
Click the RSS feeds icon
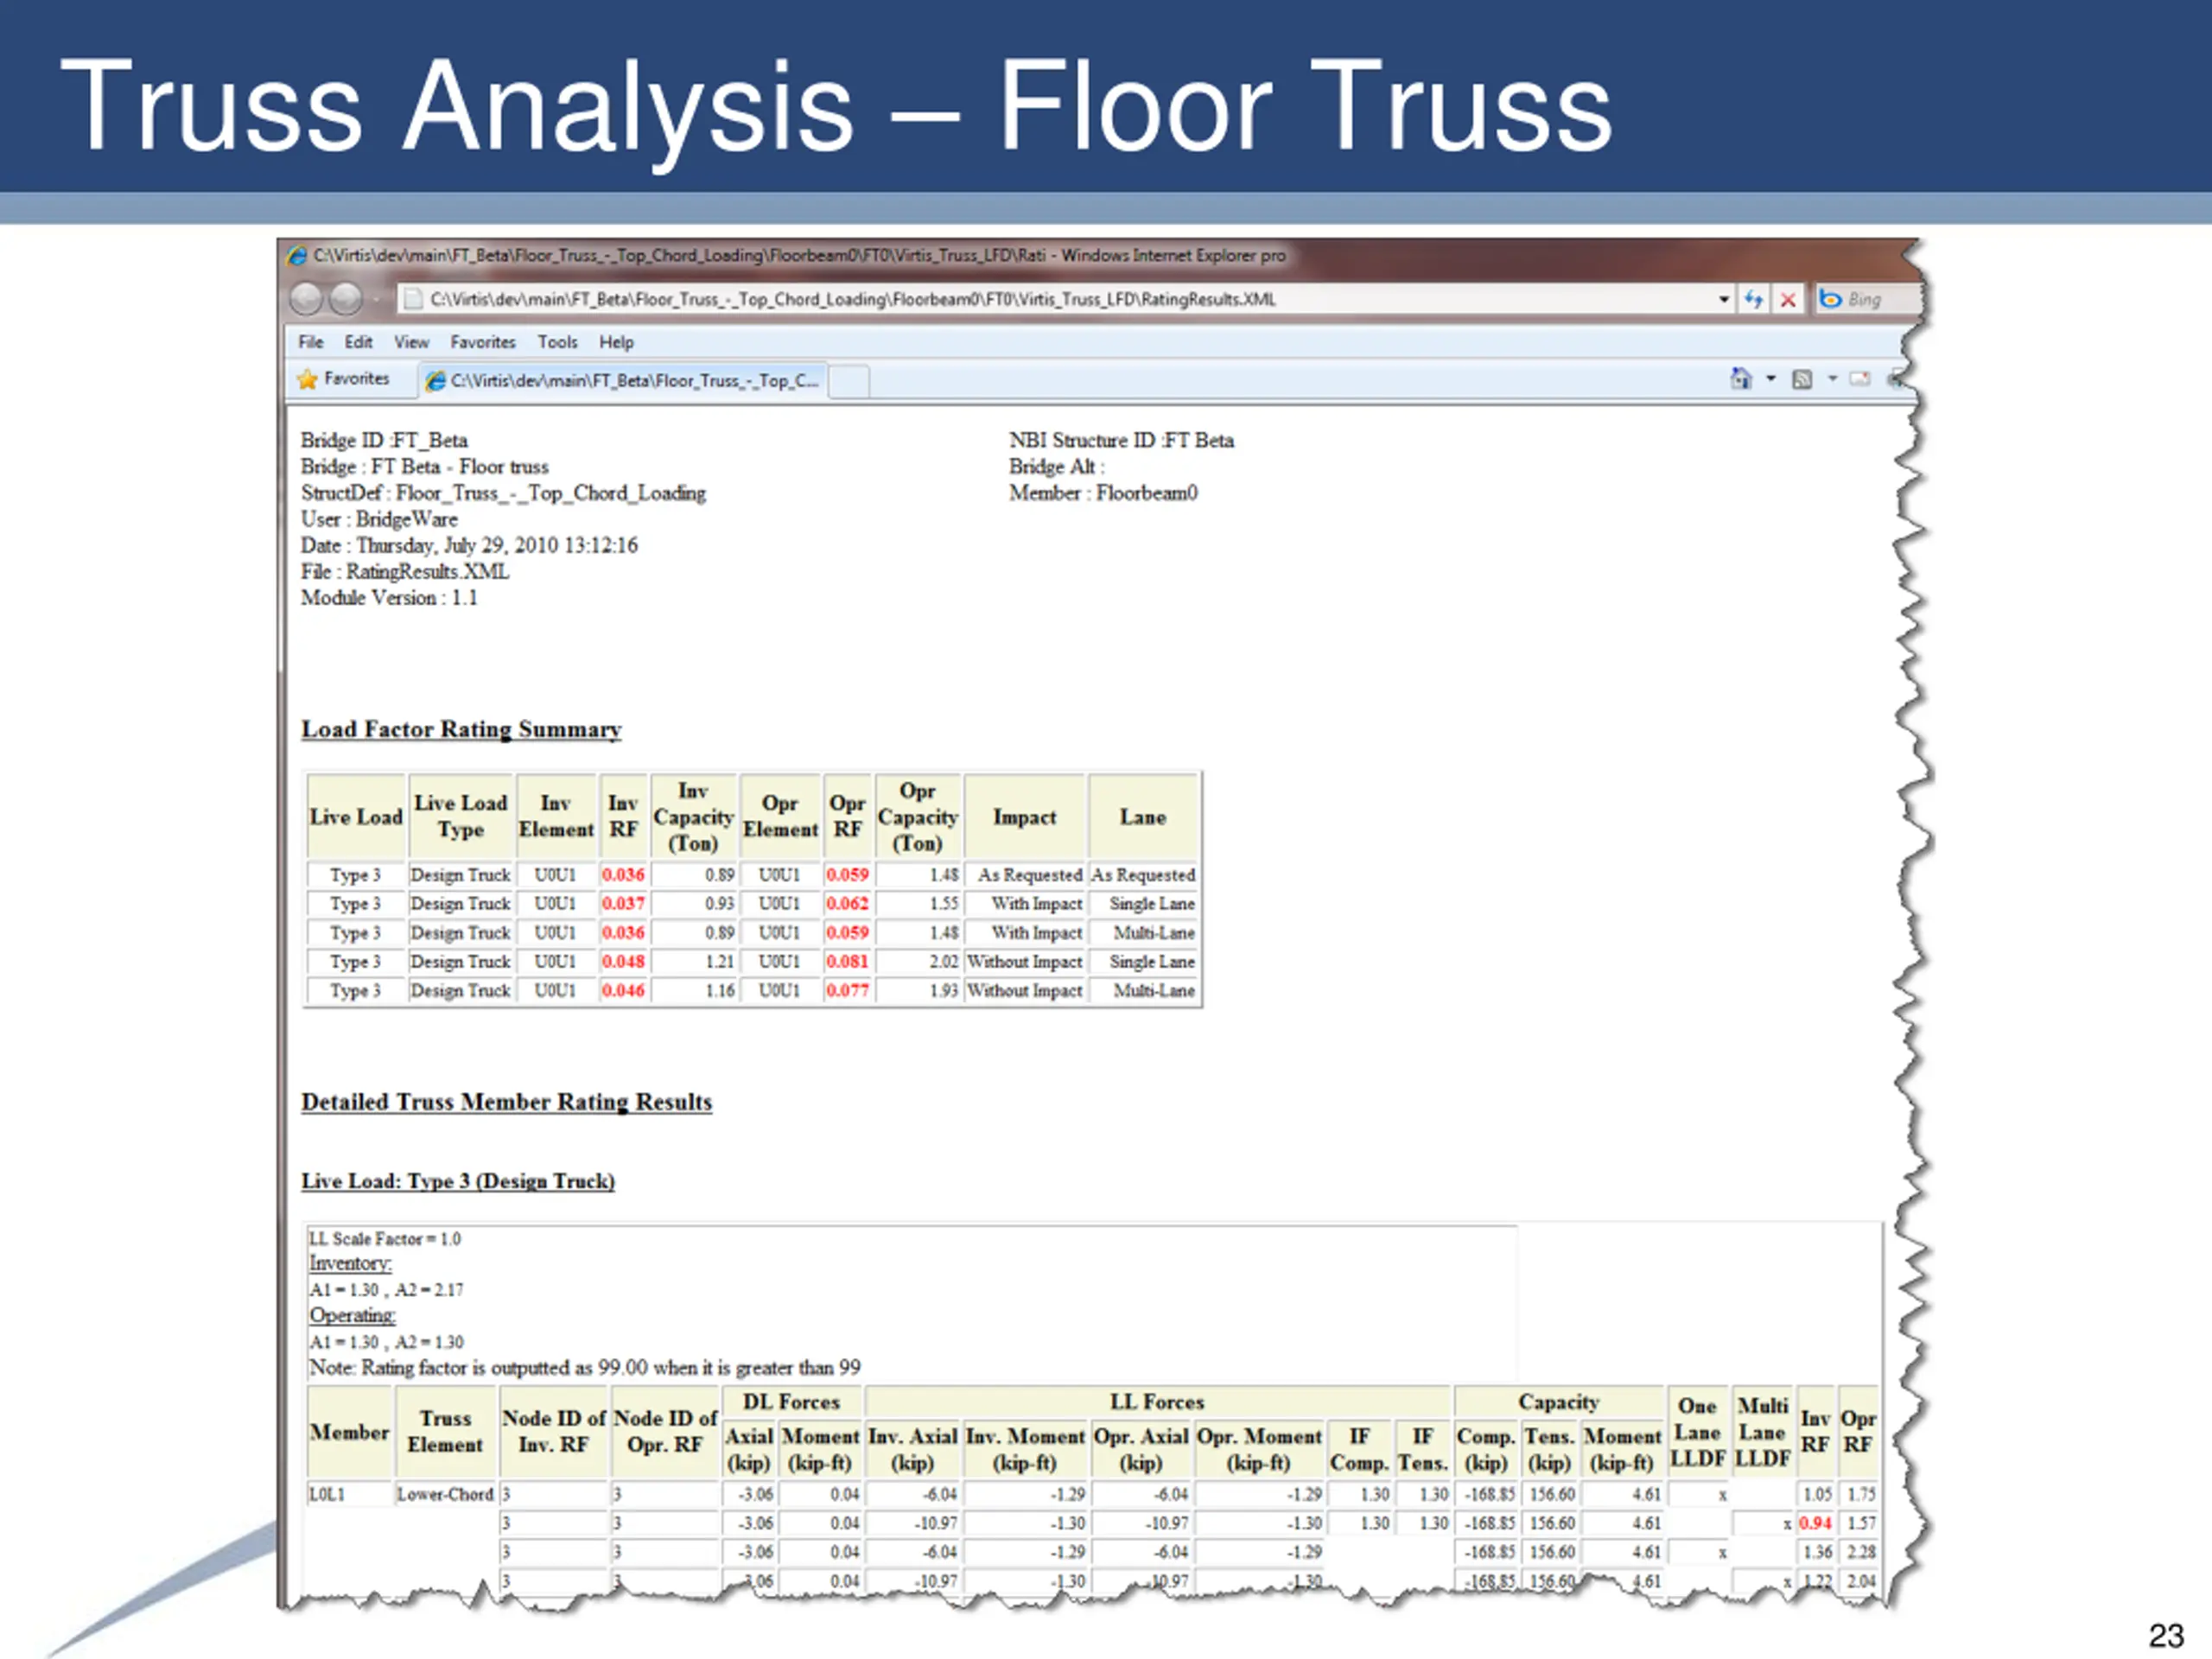coord(1802,379)
